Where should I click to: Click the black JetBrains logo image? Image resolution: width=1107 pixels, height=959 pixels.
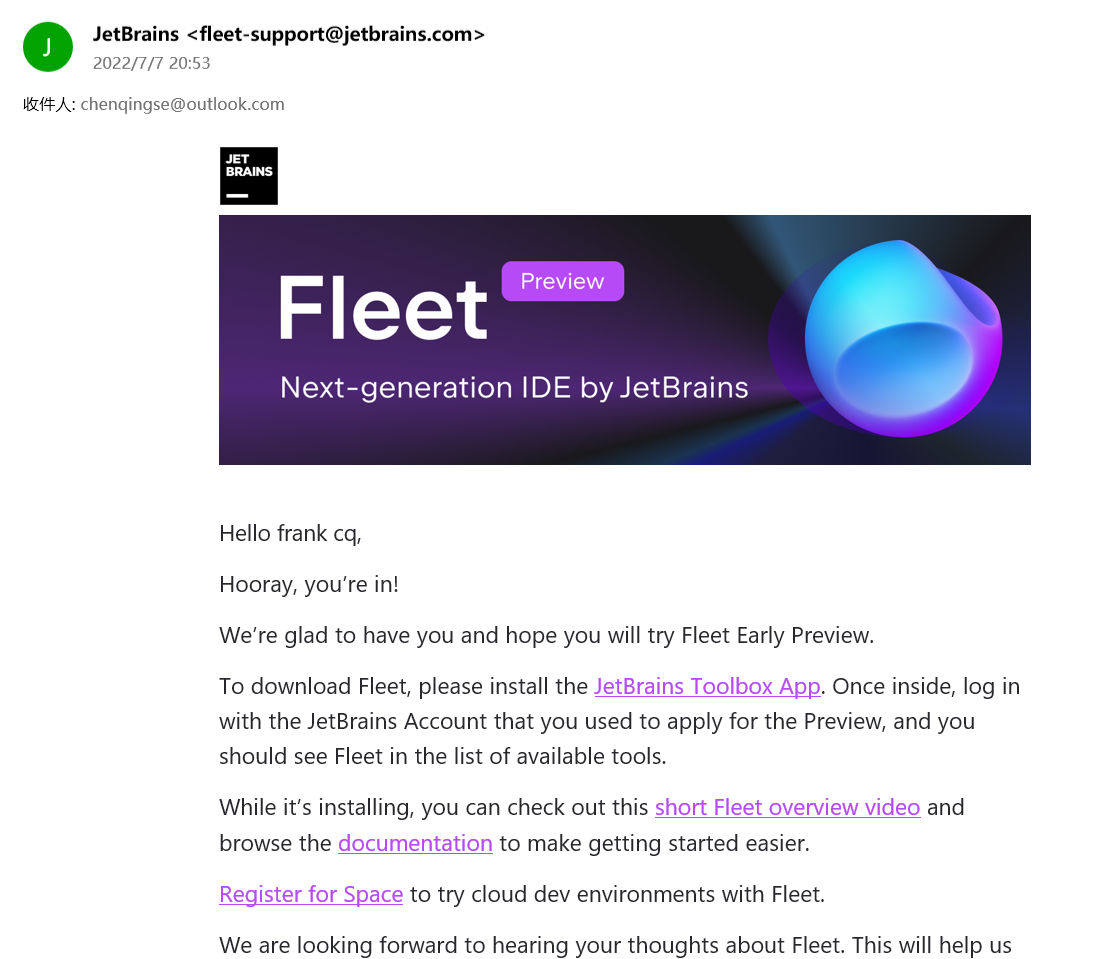click(249, 176)
